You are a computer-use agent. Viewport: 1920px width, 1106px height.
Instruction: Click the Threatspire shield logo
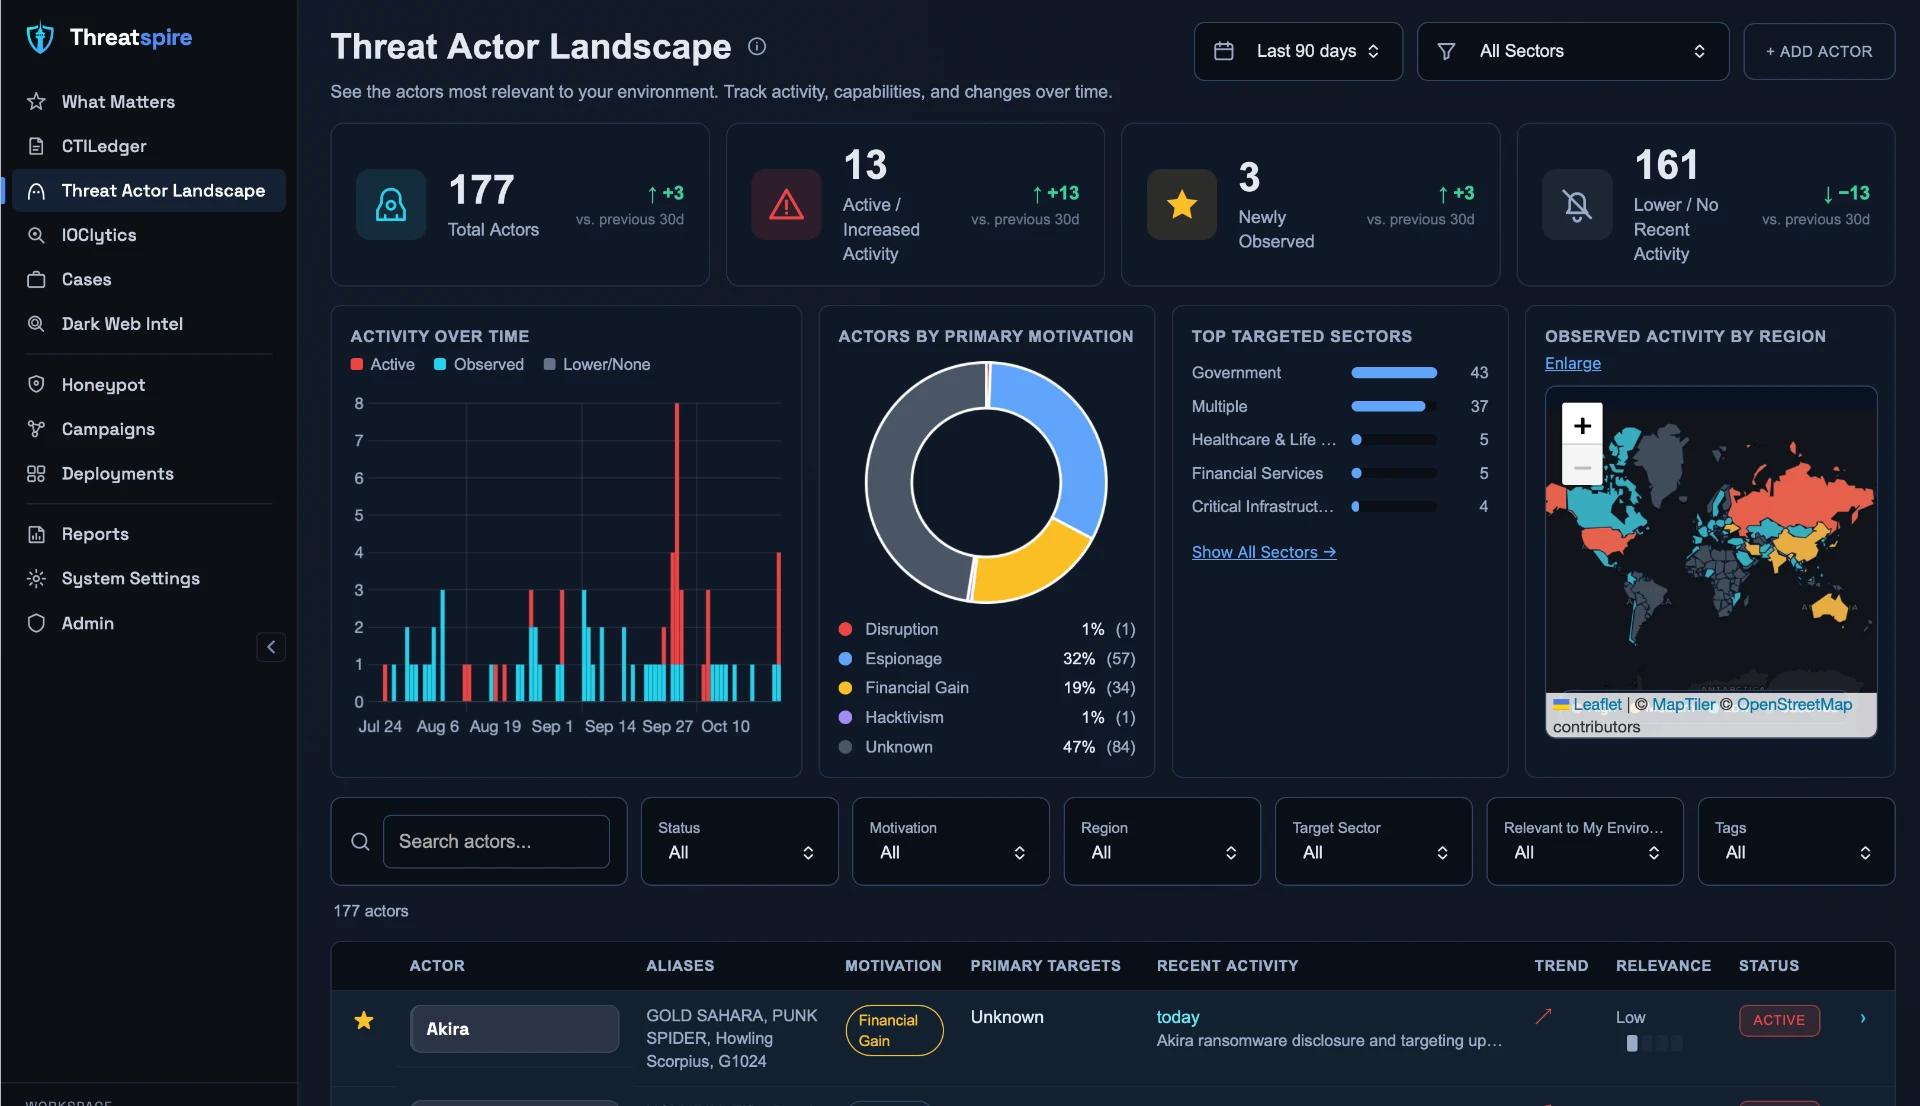point(40,38)
